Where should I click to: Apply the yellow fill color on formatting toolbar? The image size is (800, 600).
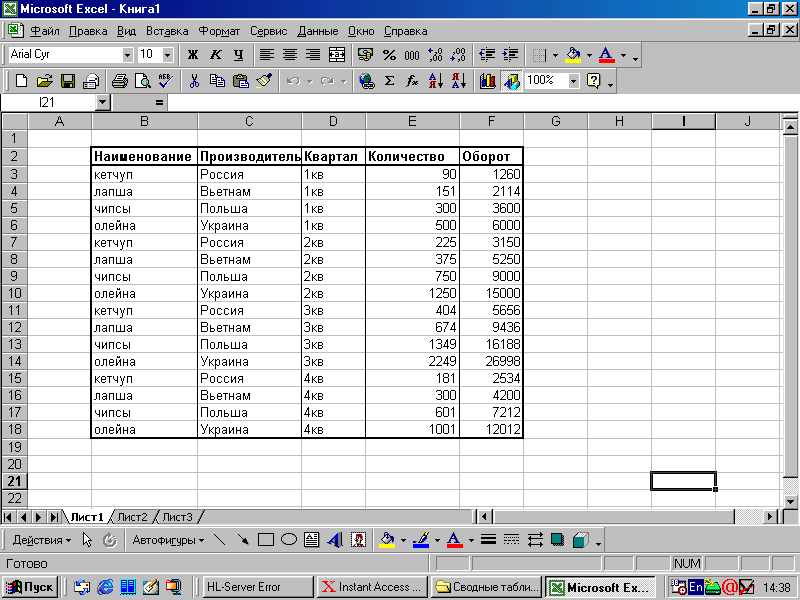(x=573, y=55)
